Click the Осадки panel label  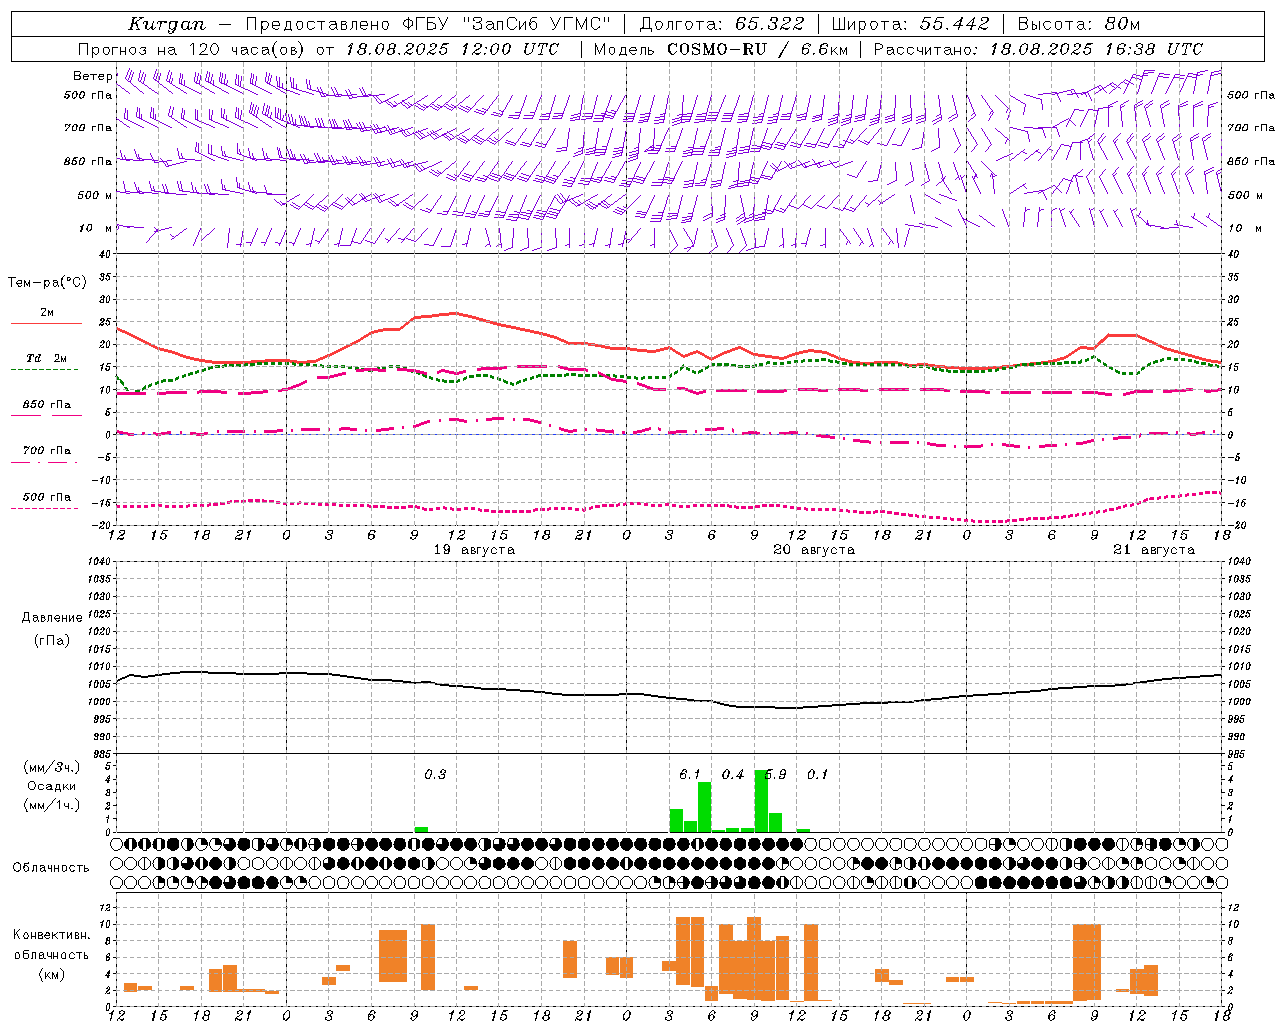[x=51, y=786]
